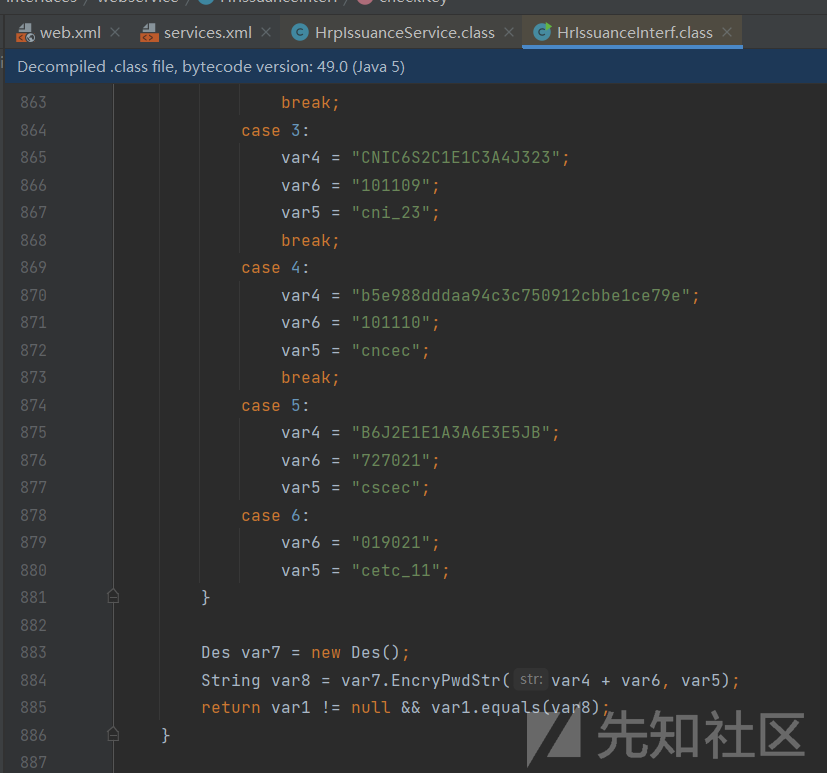Click line number 870 in gutter
This screenshot has height=773, width=827.
tap(33, 295)
